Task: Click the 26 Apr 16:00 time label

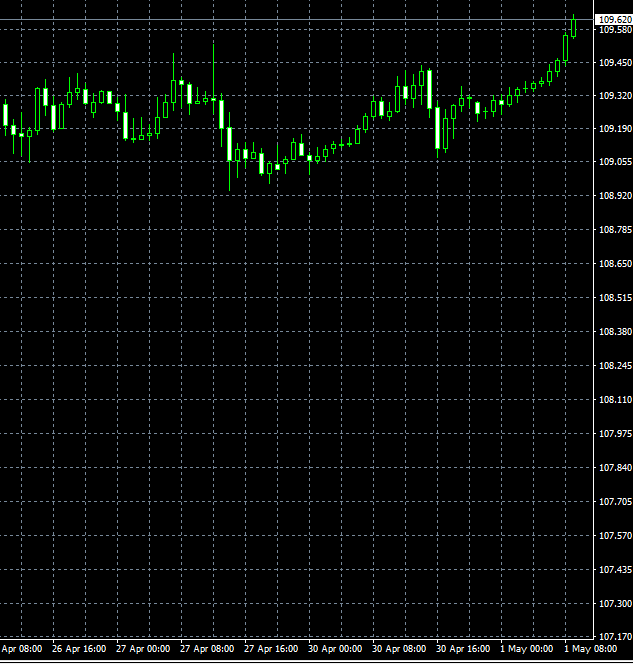Action: [x=79, y=649]
